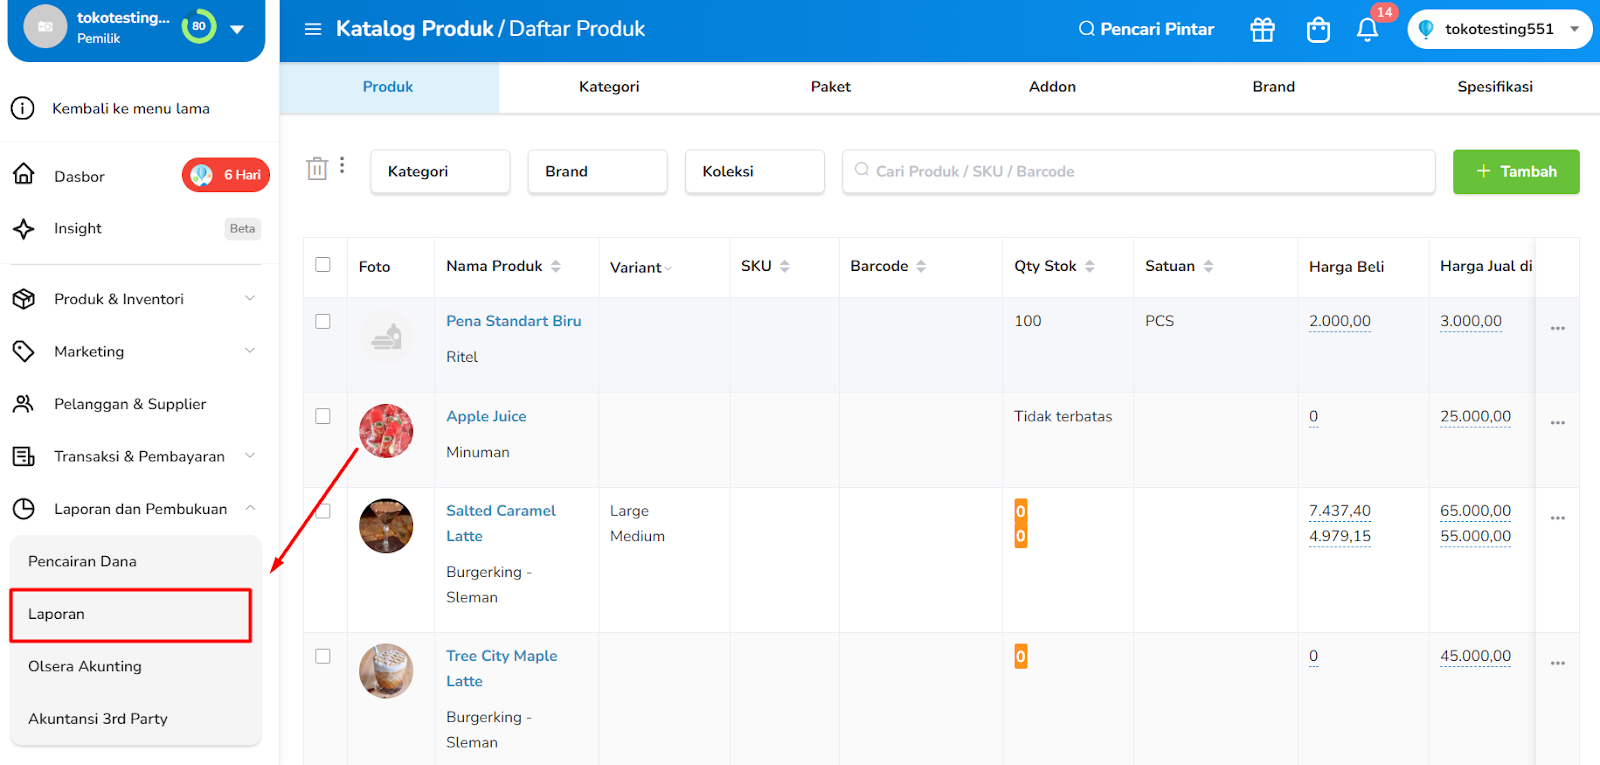Screen dimensions: 1600x765
Task: Open the gift rewards icon
Action: click(1263, 29)
